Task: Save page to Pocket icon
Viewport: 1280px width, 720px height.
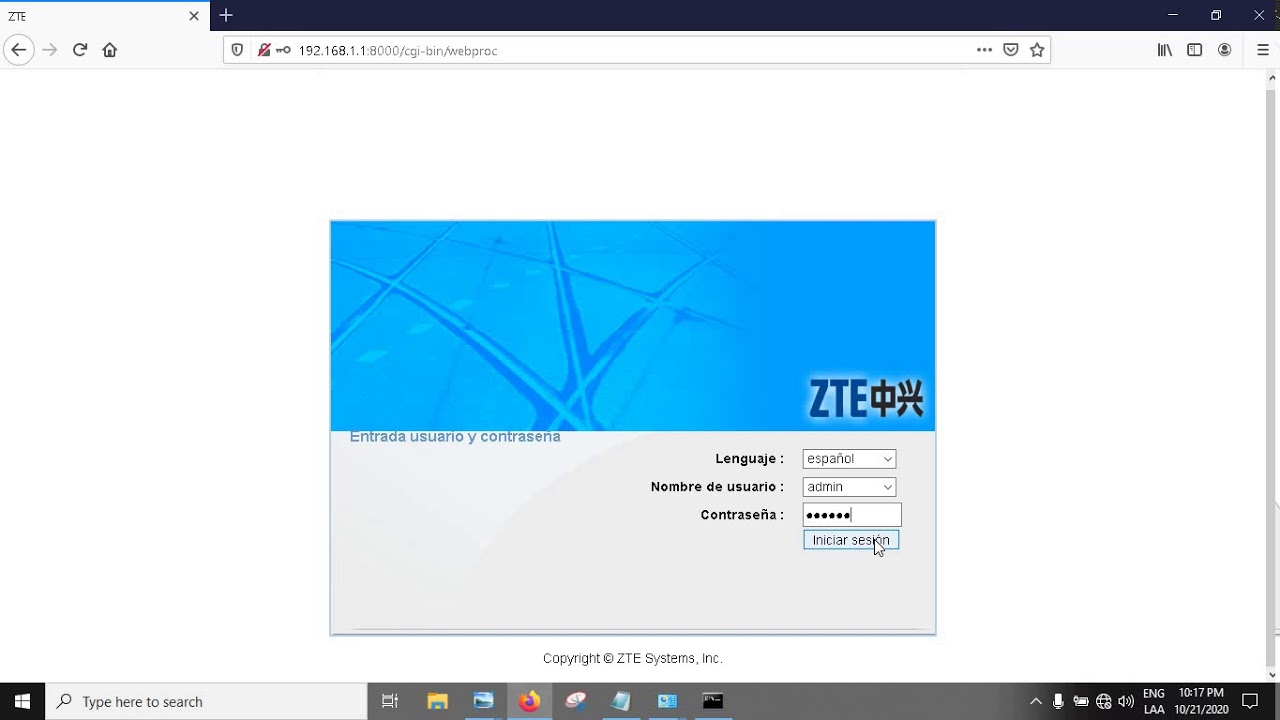Action: tap(1011, 50)
